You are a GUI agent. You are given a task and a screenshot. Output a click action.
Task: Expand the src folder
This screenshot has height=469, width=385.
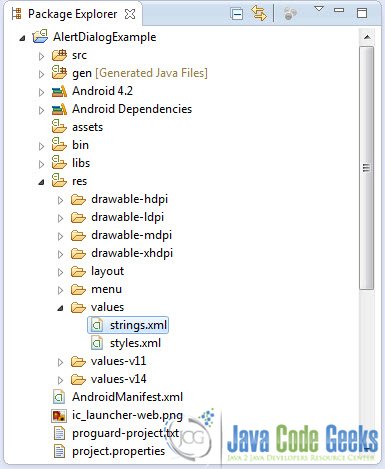pos(41,56)
